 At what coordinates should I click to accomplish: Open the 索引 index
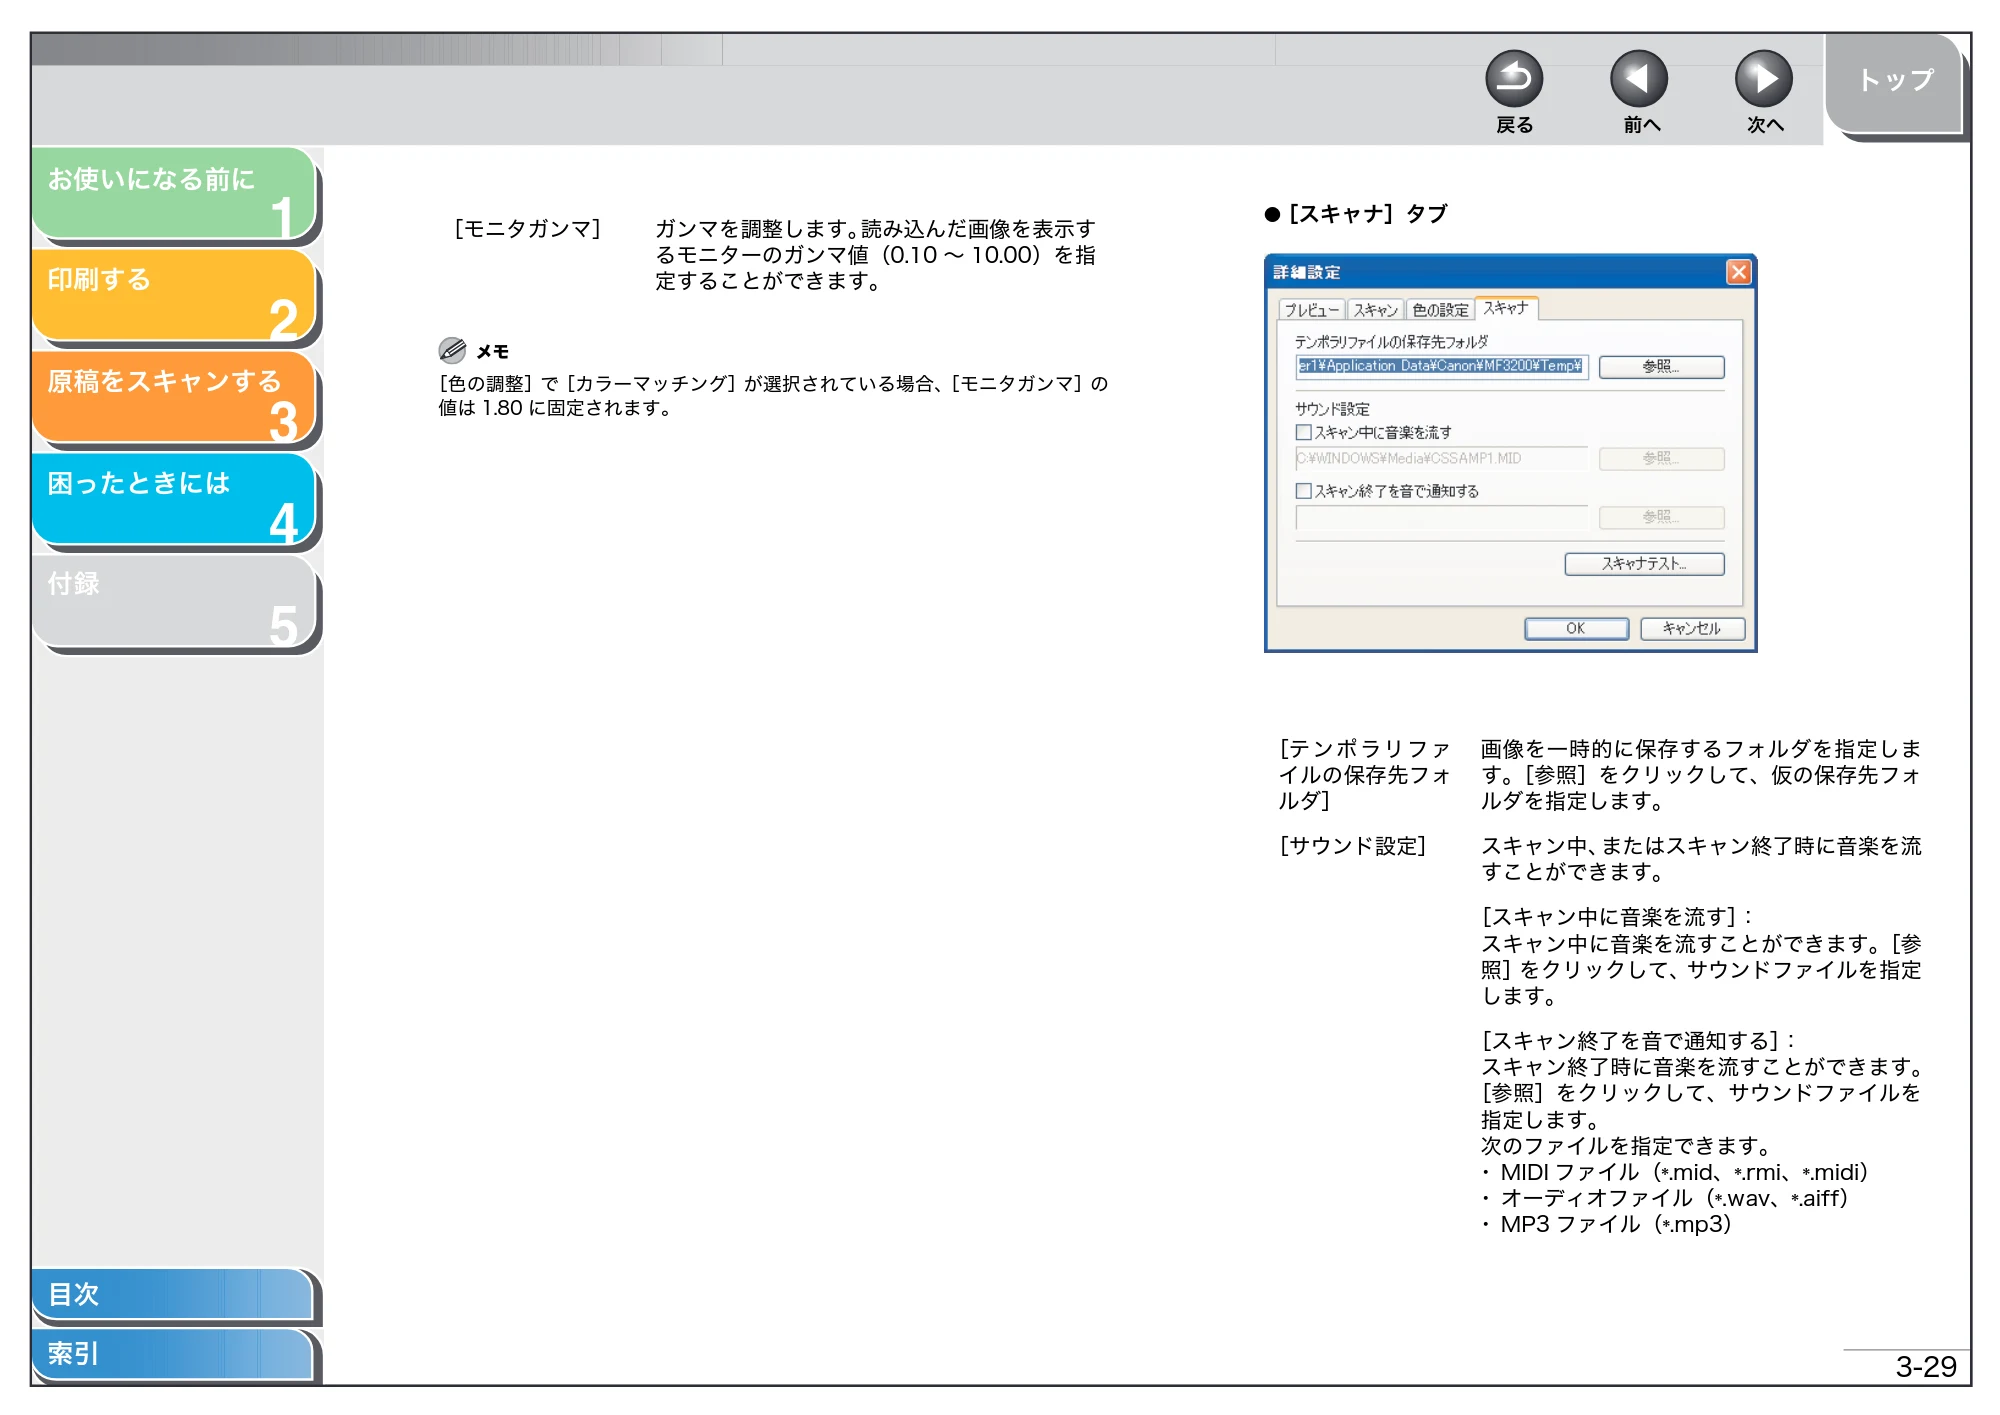[x=172, y=1354]
